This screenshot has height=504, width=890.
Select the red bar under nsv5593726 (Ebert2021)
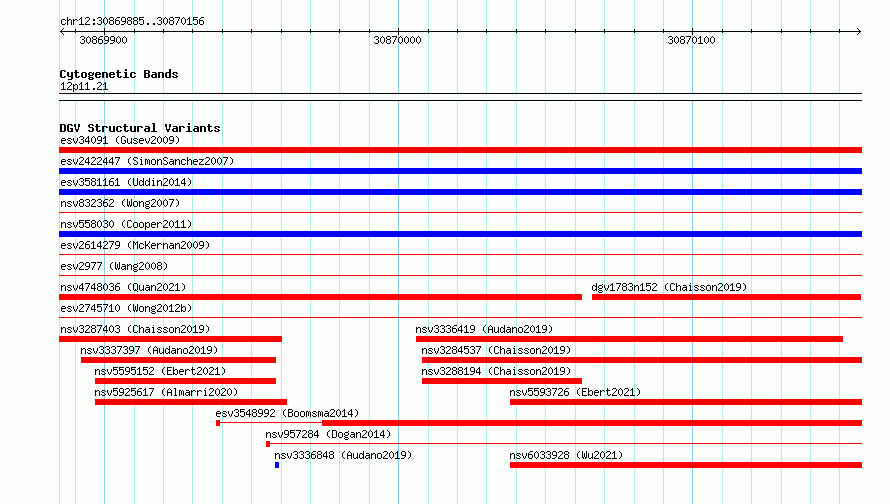(686, 402)
